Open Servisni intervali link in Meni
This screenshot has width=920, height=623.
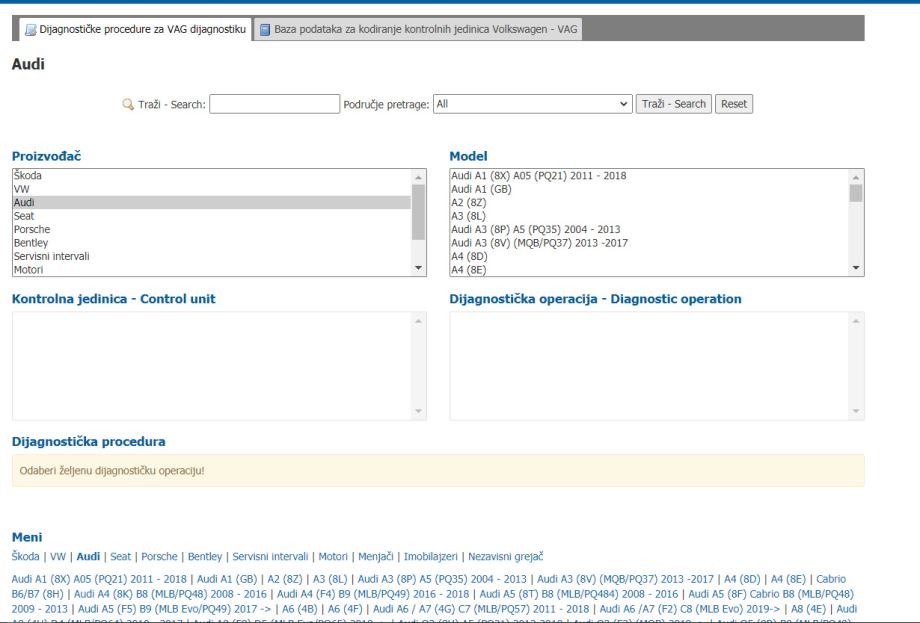coord(270,556)
